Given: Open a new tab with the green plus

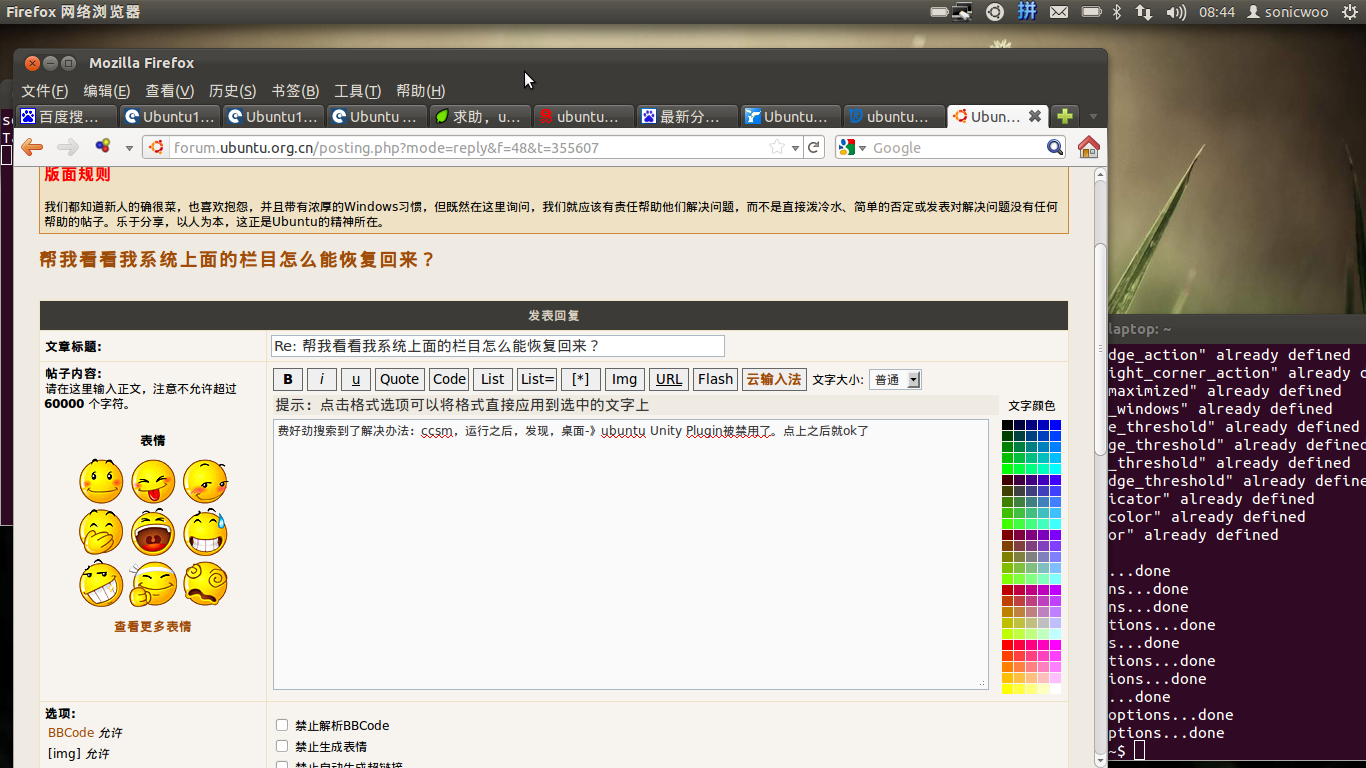Looking at the screenshot, I should click(x=1065, y=116).
